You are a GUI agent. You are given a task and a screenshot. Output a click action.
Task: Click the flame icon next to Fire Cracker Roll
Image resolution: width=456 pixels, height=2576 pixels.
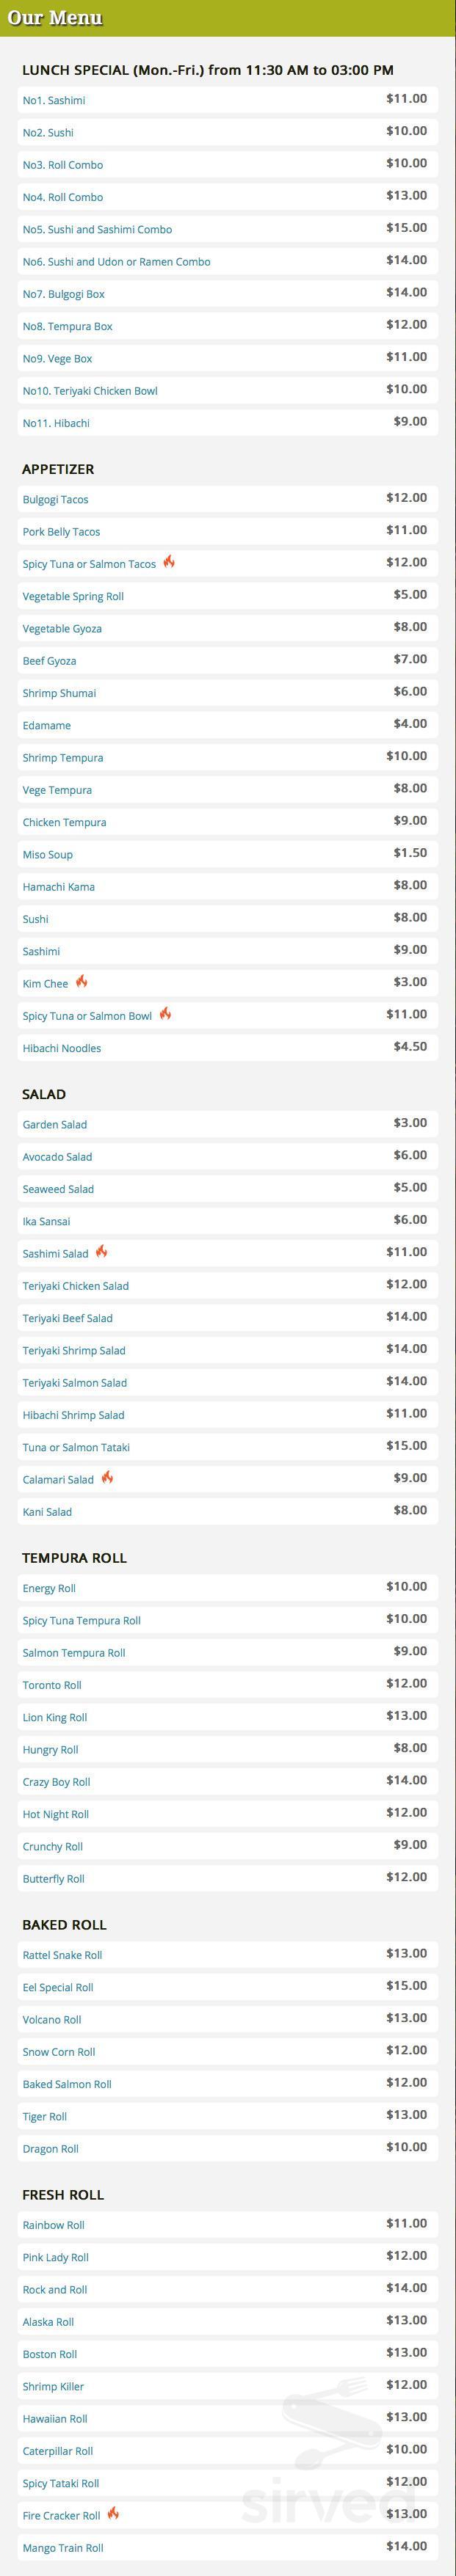pos(113,2513)
